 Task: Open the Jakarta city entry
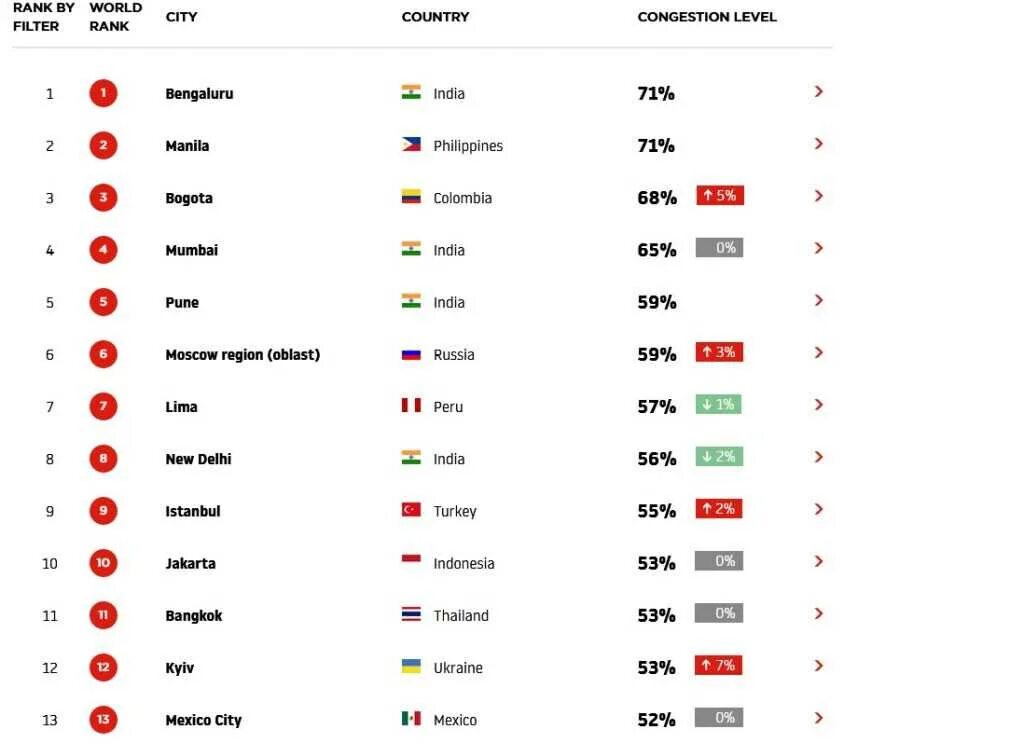(x=190, y=563)
